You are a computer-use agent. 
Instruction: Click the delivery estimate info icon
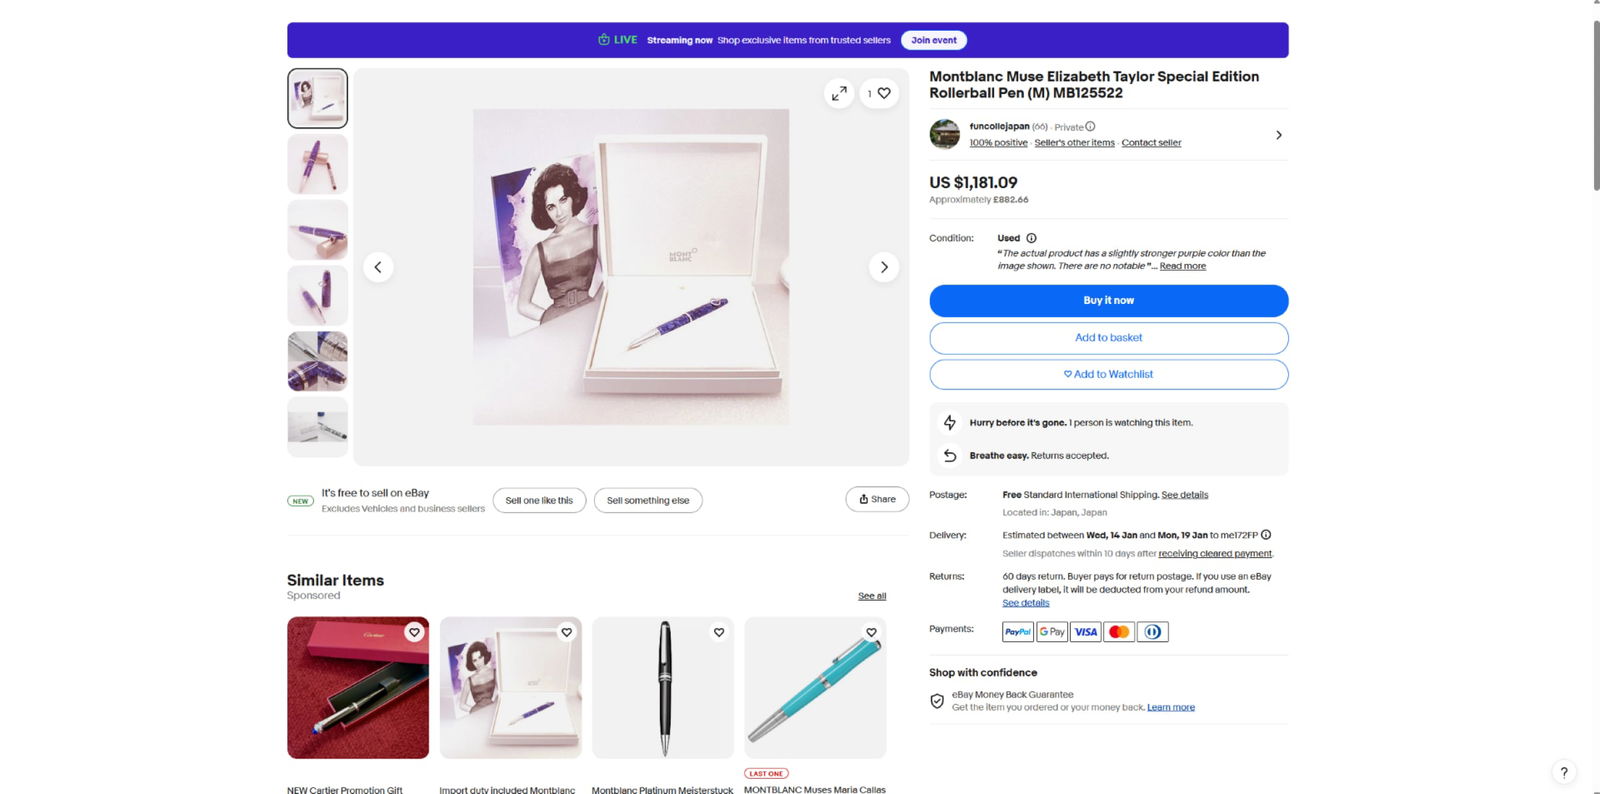click(1266, 534)
